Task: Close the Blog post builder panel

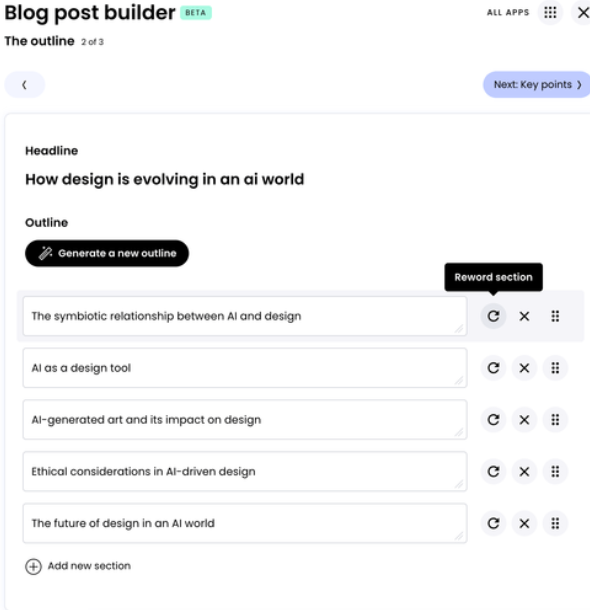Action: click(582, 12)
